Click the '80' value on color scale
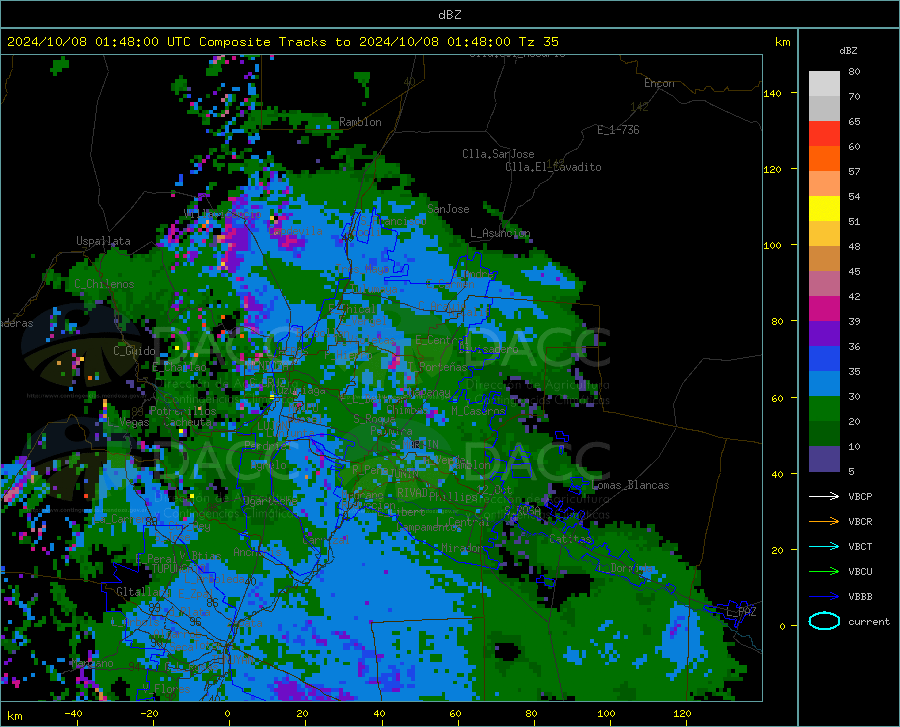 (854, 71)
